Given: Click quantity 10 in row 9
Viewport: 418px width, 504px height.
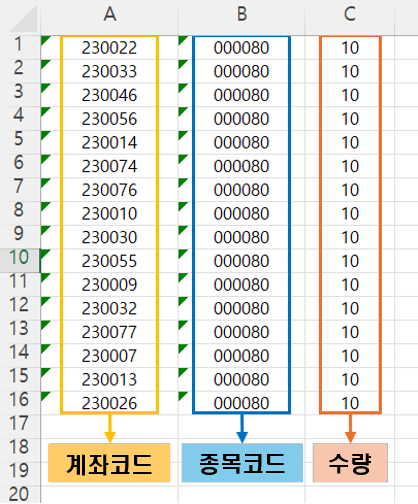Looking at the screenshot, I should (x=350, y=237).
